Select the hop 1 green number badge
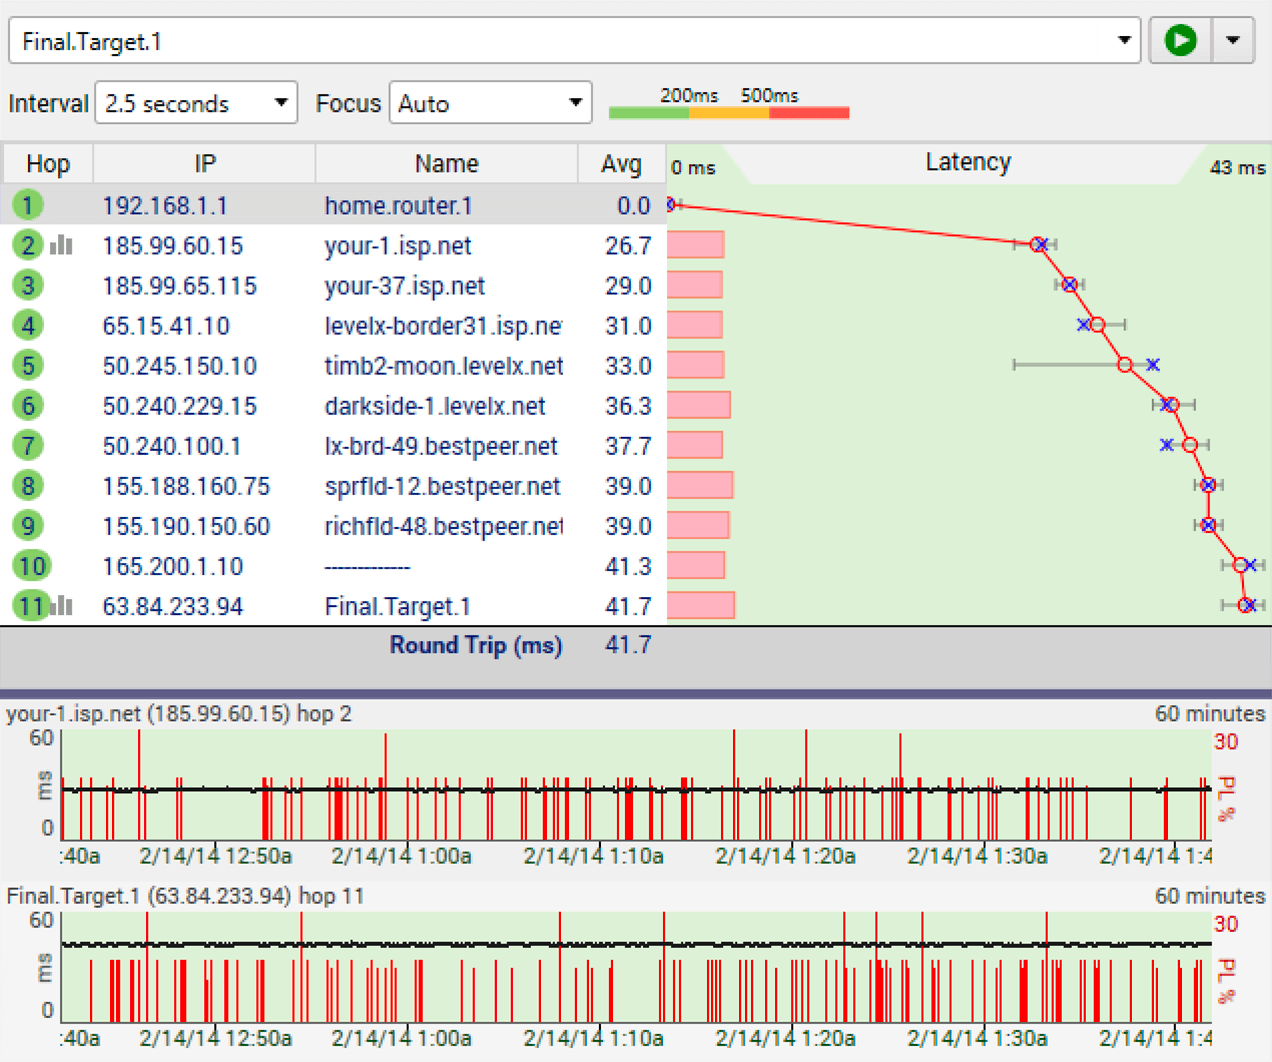The image size is (1272, 1062). coord(28,205)
